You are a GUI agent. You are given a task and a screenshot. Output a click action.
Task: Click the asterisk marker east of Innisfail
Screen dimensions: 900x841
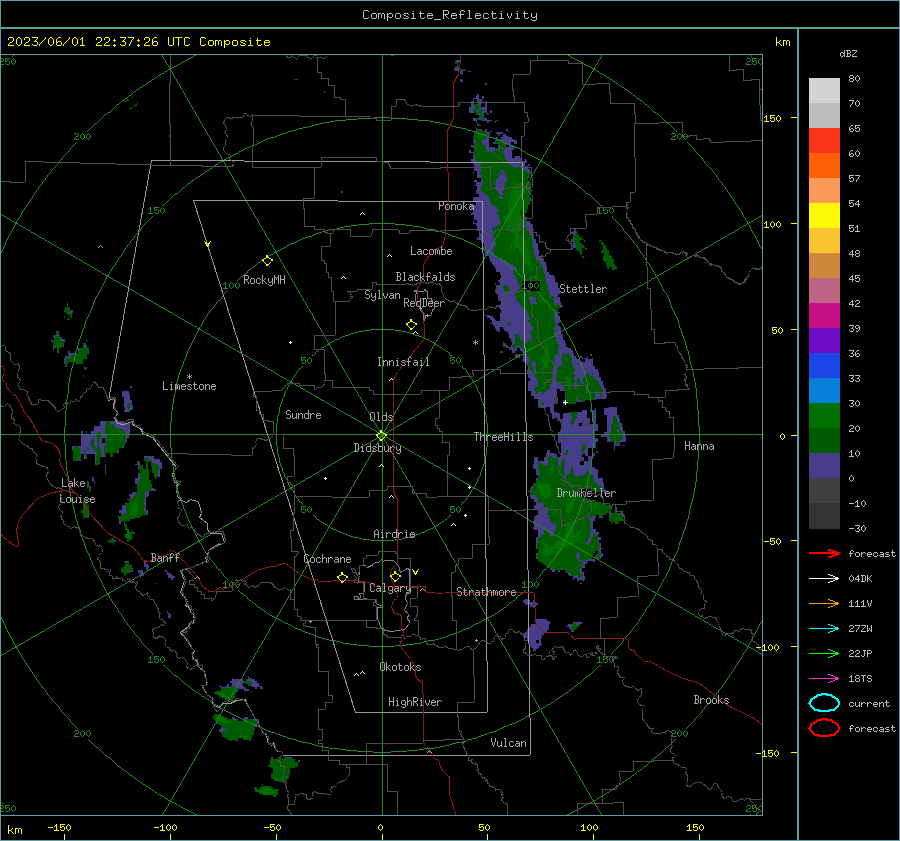coord(475,343)
